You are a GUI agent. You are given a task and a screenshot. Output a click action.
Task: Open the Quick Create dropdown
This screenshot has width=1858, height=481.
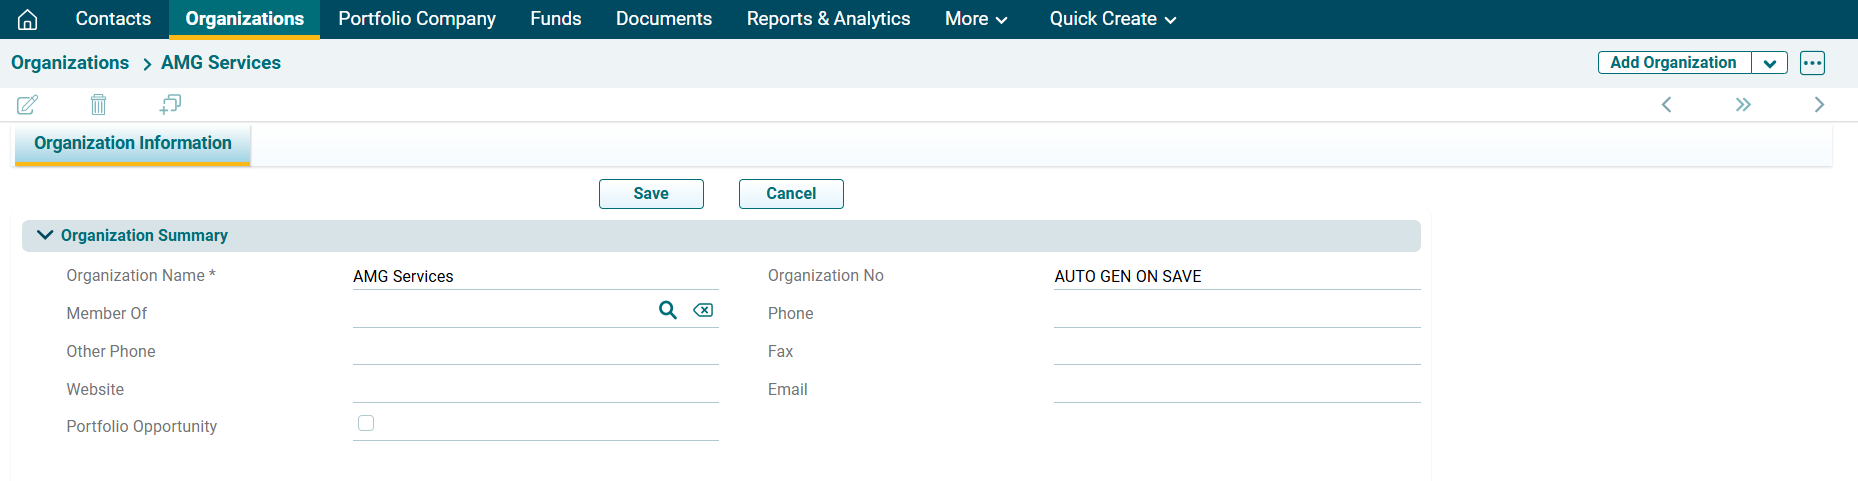click(1112, 19)
